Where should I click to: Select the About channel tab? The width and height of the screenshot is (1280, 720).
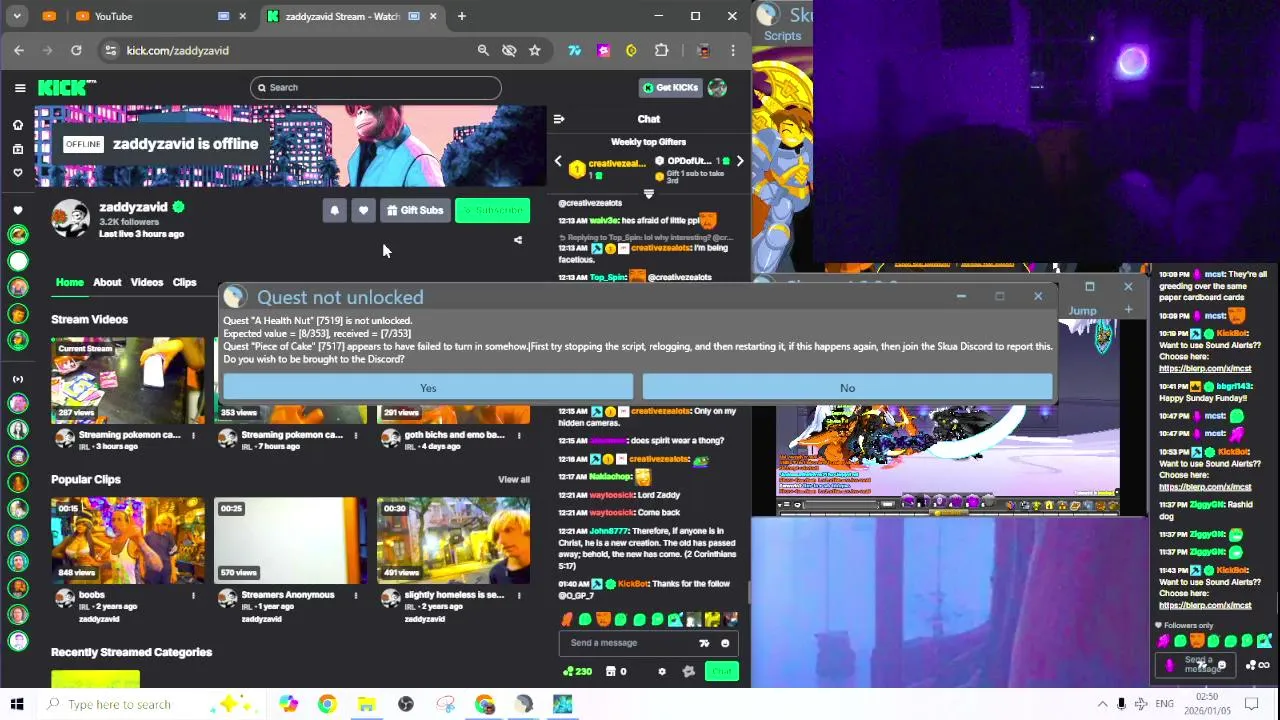click(x=107, y=282)
